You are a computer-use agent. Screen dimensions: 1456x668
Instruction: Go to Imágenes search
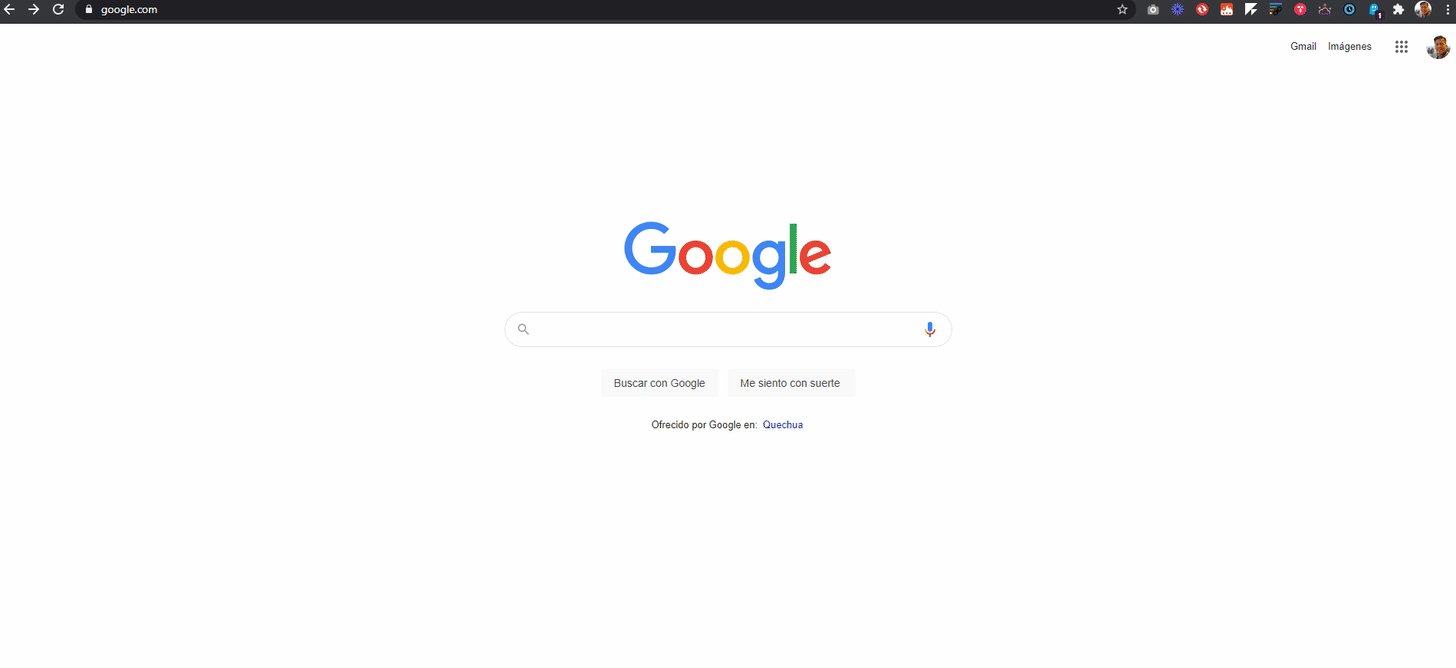tap(1350, 47)
